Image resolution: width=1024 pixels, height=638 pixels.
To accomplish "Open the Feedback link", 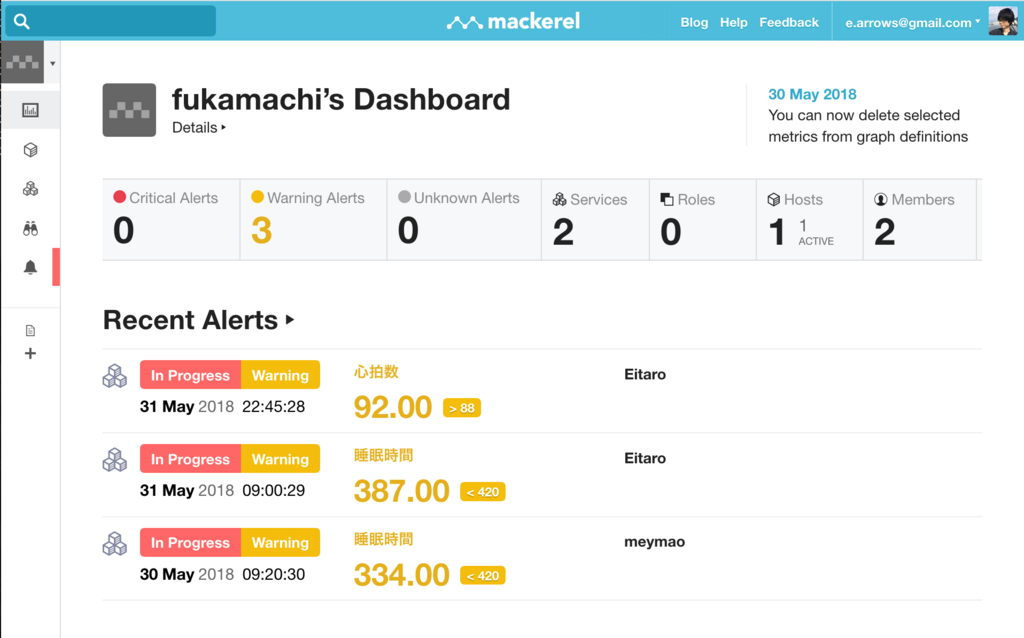I will (788, 22).
